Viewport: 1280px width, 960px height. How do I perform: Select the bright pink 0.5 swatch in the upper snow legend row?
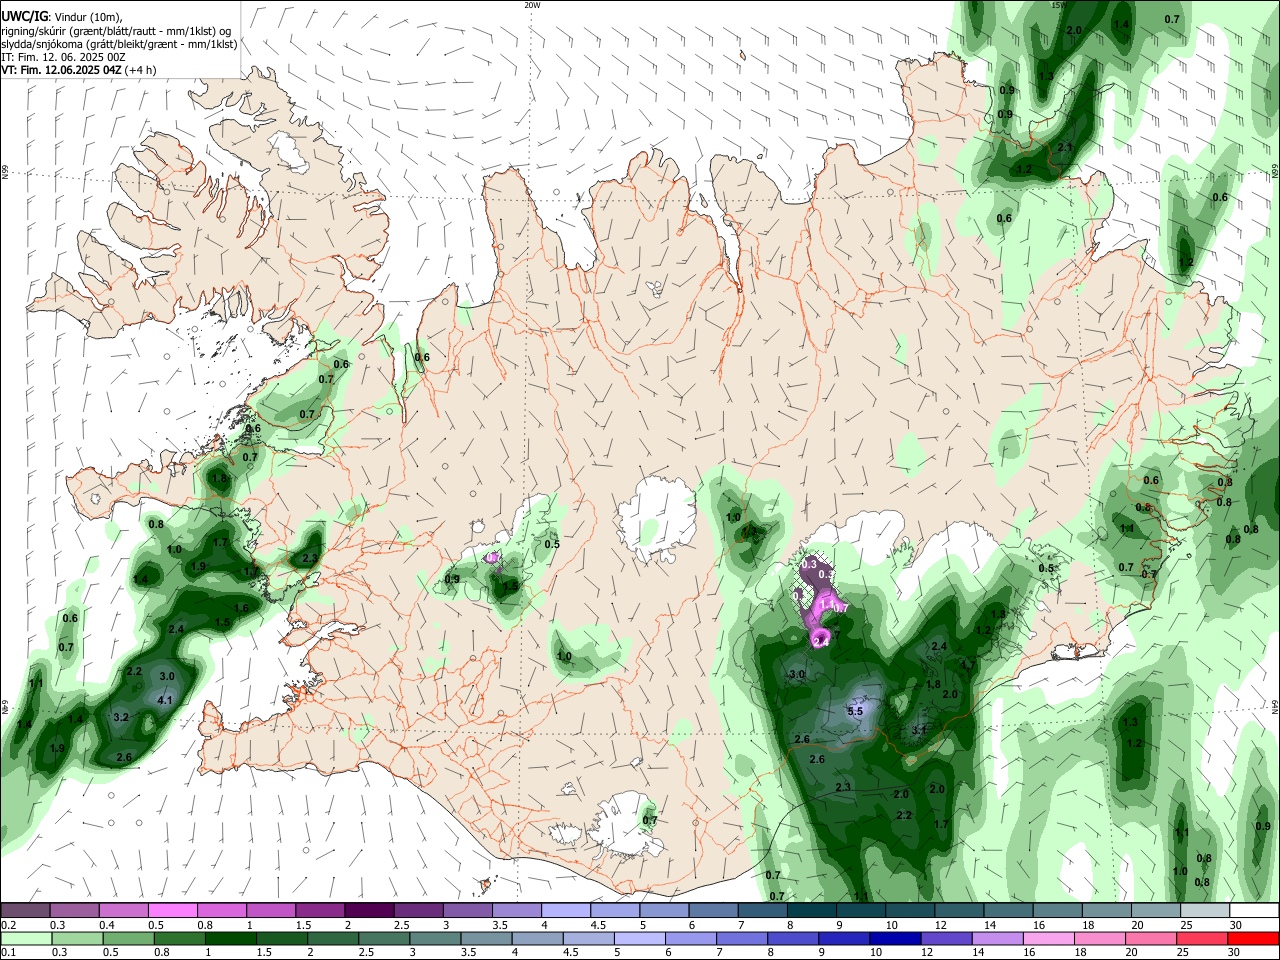click(x=172, y=911)
